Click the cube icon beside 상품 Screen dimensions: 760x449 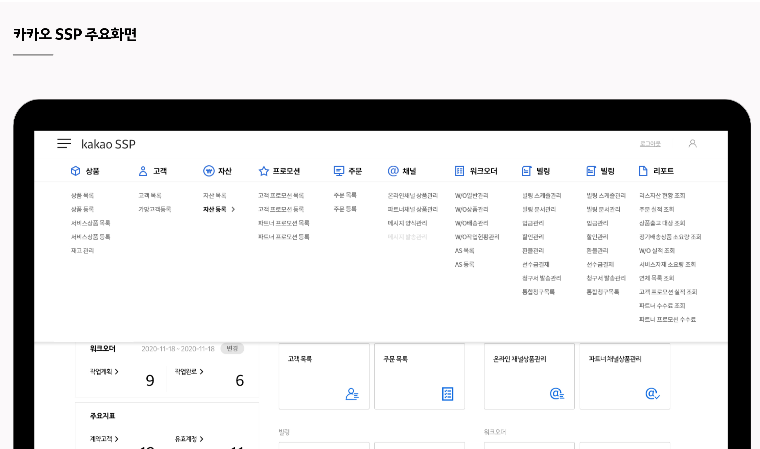click(75, 171)
